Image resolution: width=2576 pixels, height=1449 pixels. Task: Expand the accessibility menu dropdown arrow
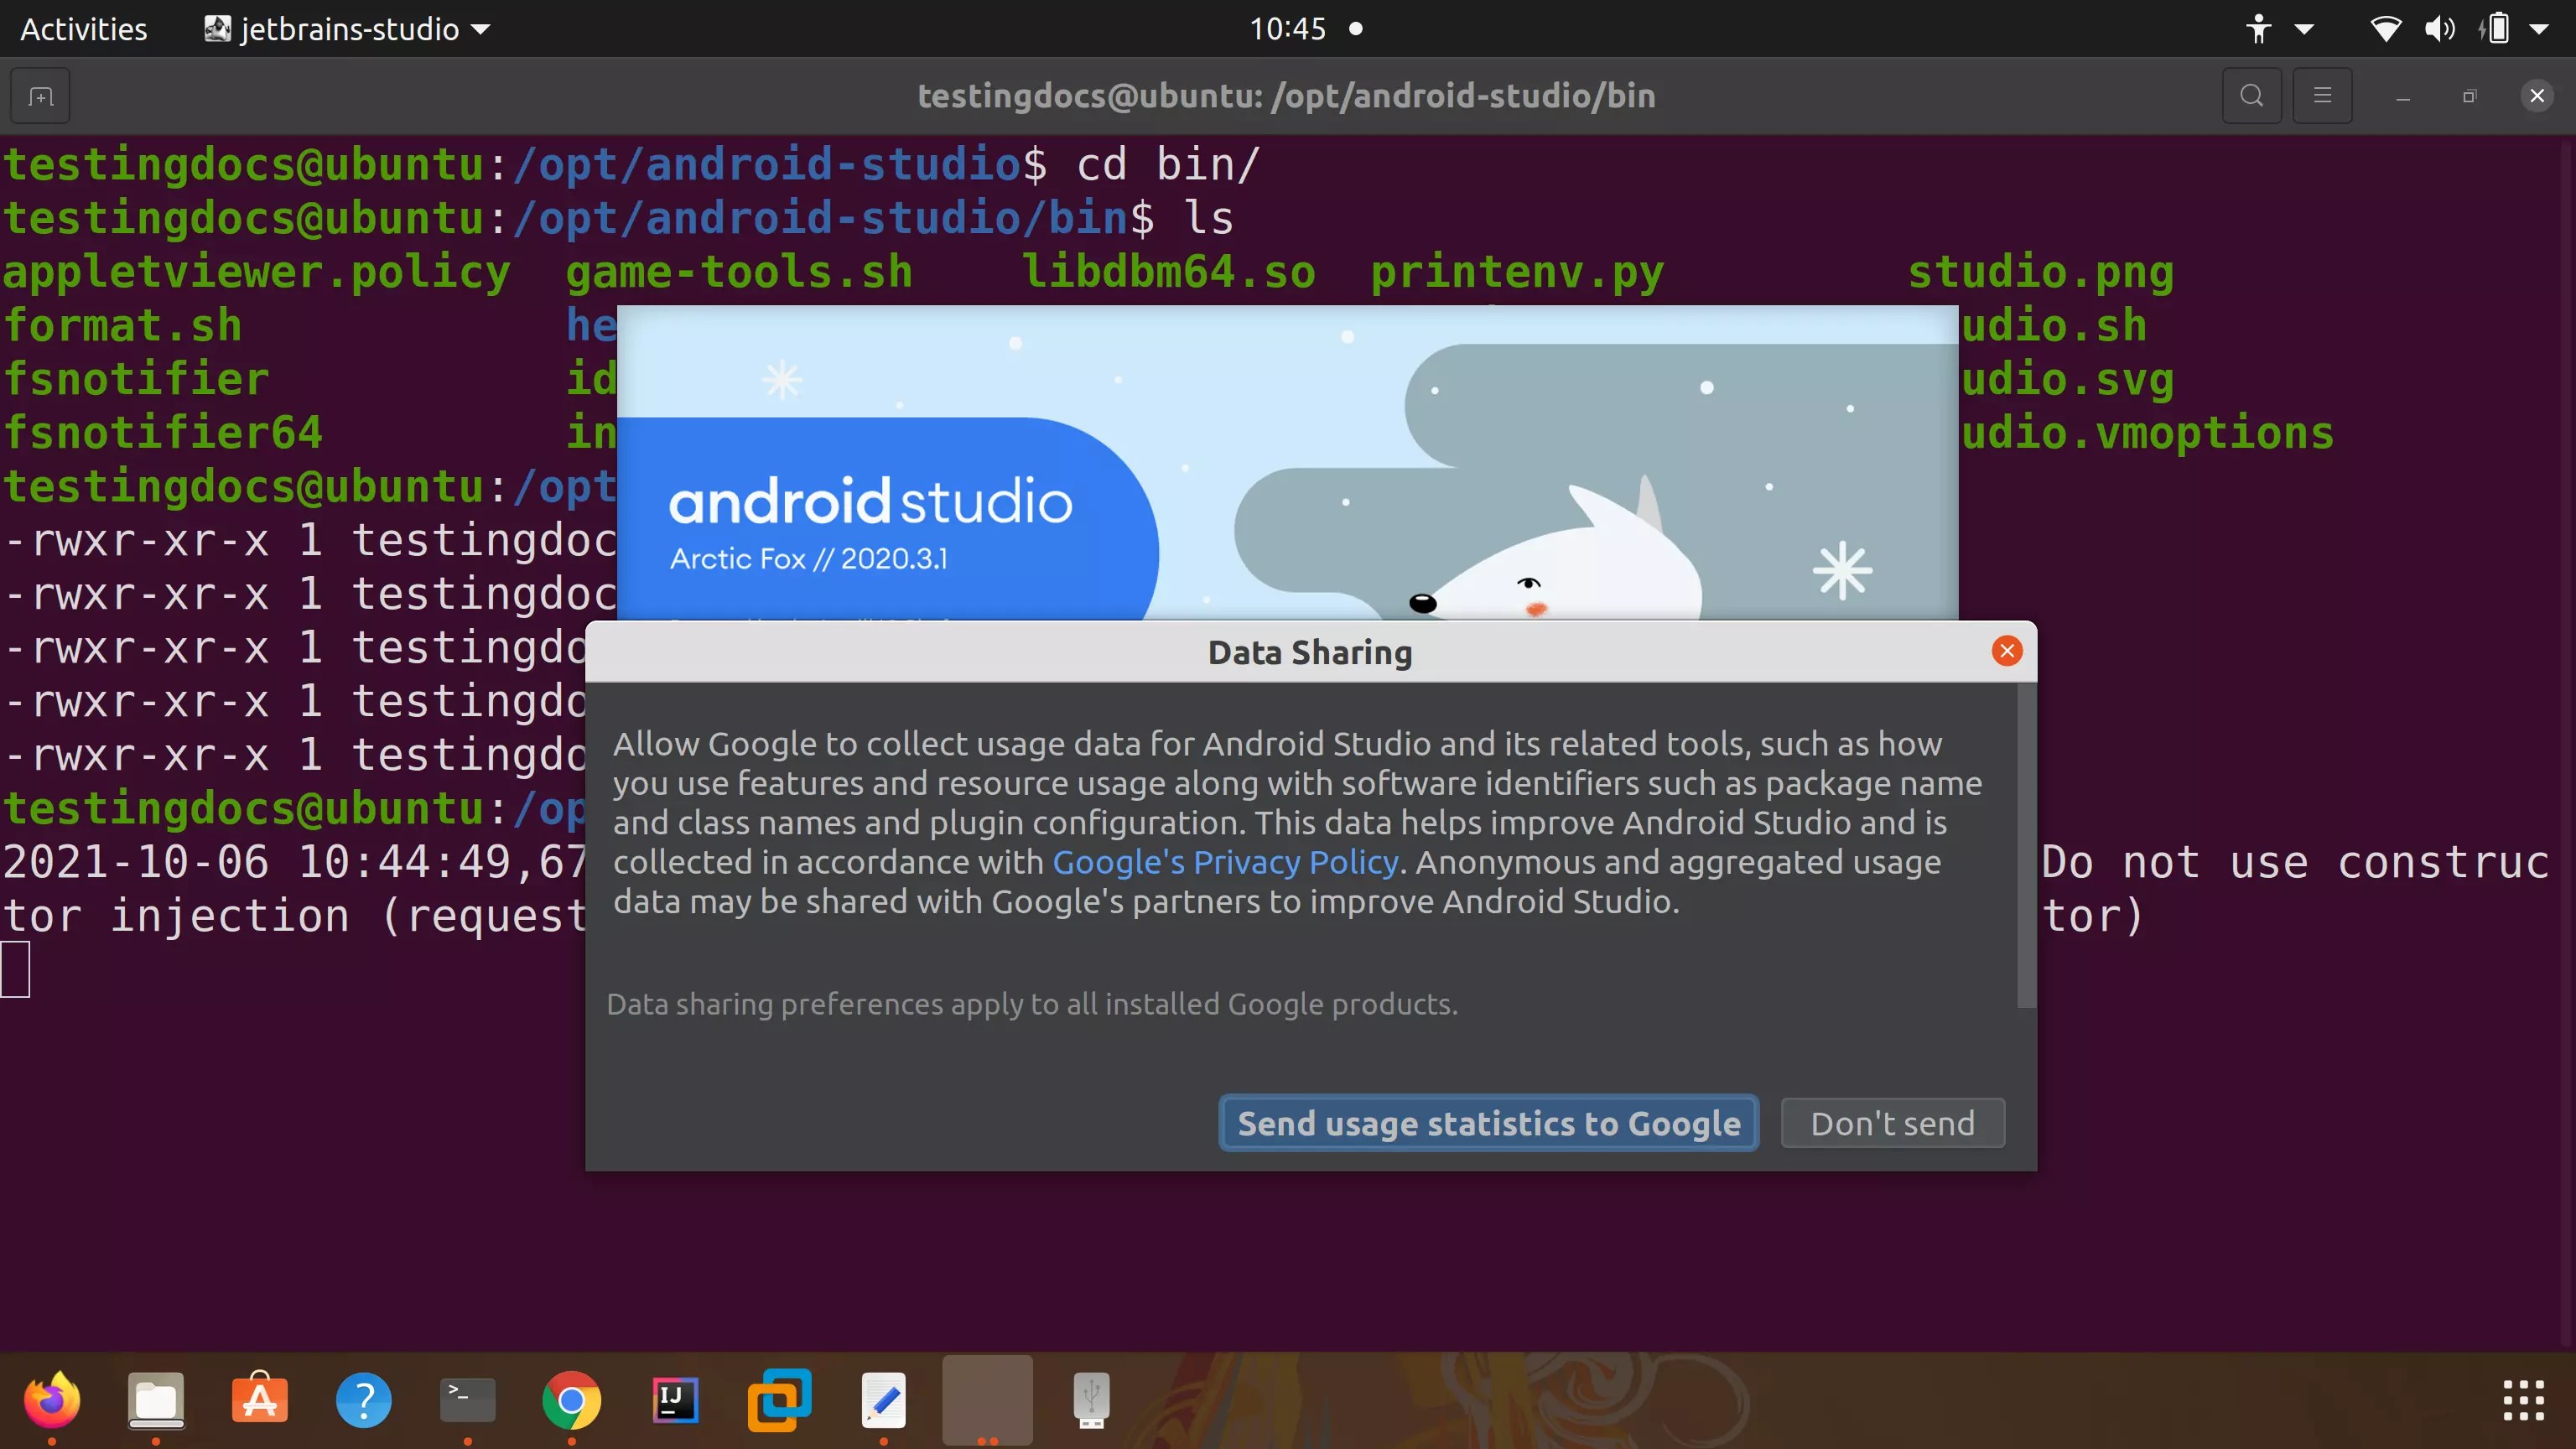(2304, 28)
